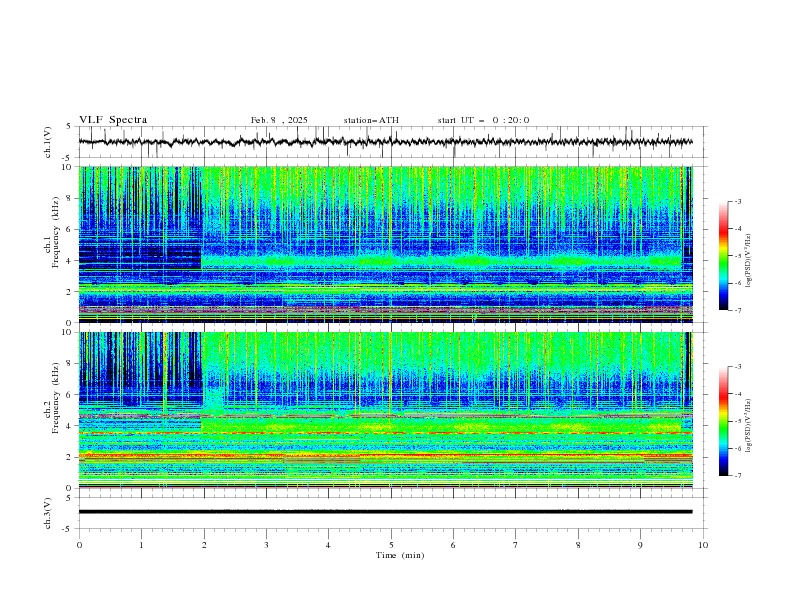Click the 'VLF Spectra' title text

click(113, 120)
